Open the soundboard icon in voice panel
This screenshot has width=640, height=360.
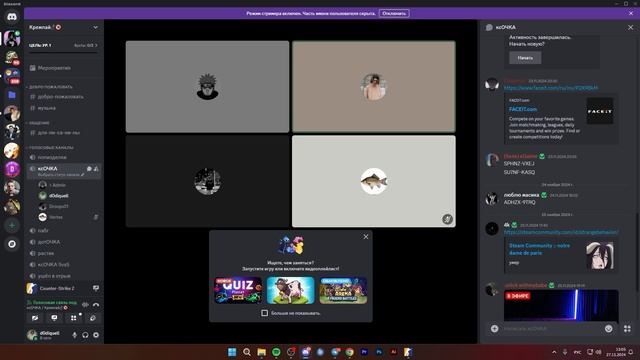point(93,318)
